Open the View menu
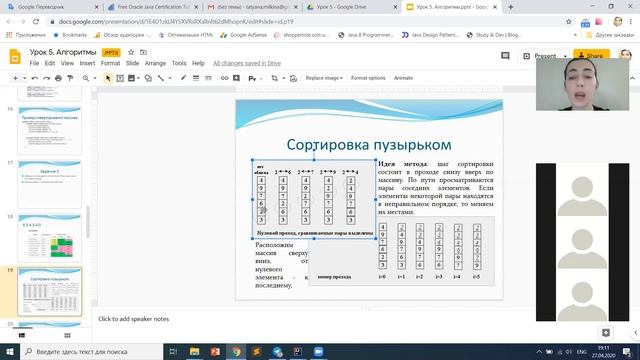This screenshot has height=360, width=640. (x=67, y=63)
